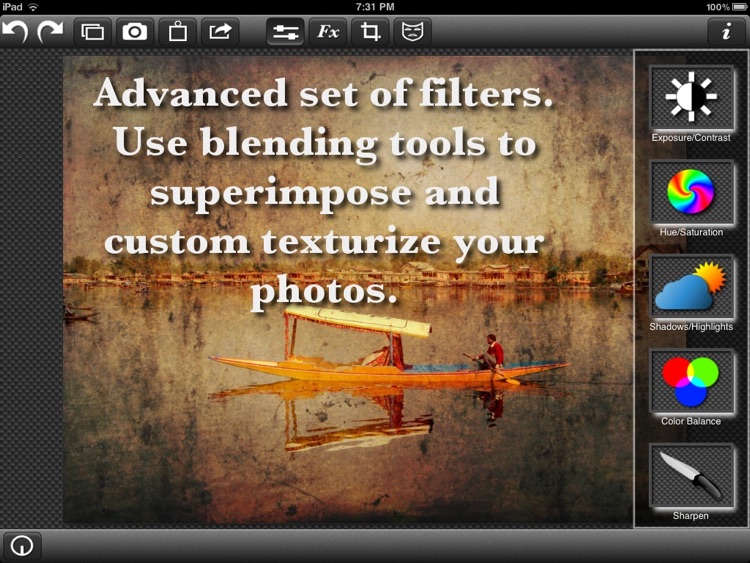750x563 pixels.
Task: Tap the camera icon to take a photo
Action: tap(134, 32)
